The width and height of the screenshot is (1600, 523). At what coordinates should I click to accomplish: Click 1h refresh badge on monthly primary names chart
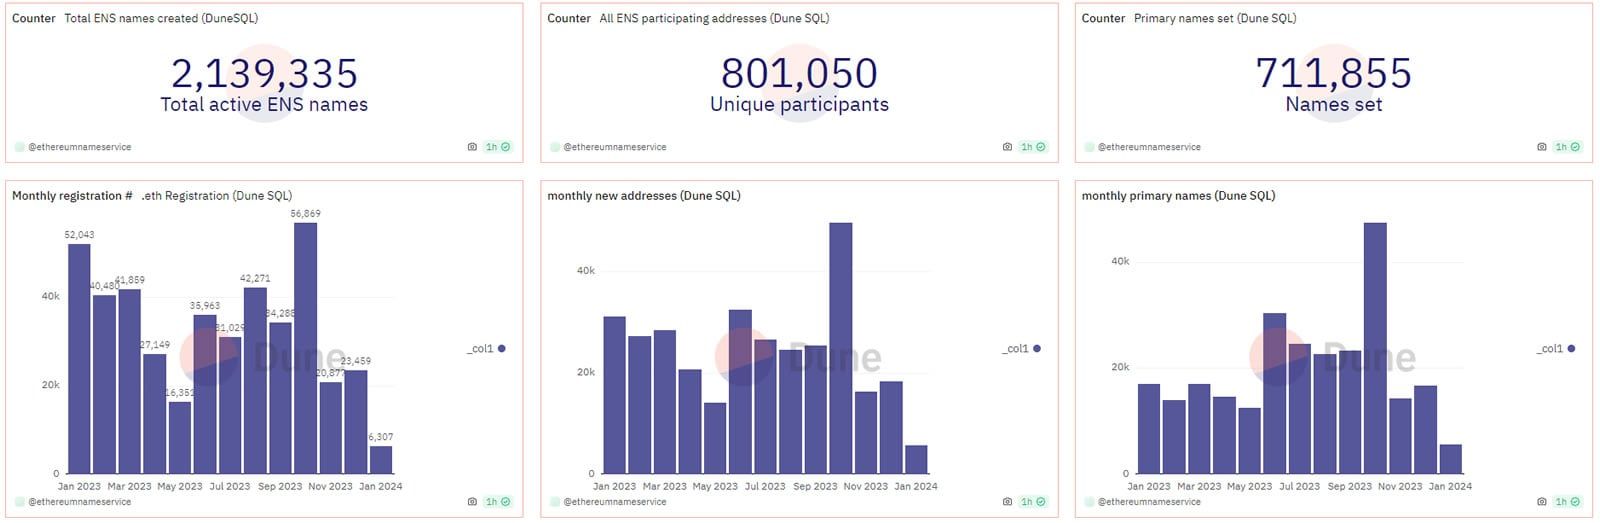1568,502
